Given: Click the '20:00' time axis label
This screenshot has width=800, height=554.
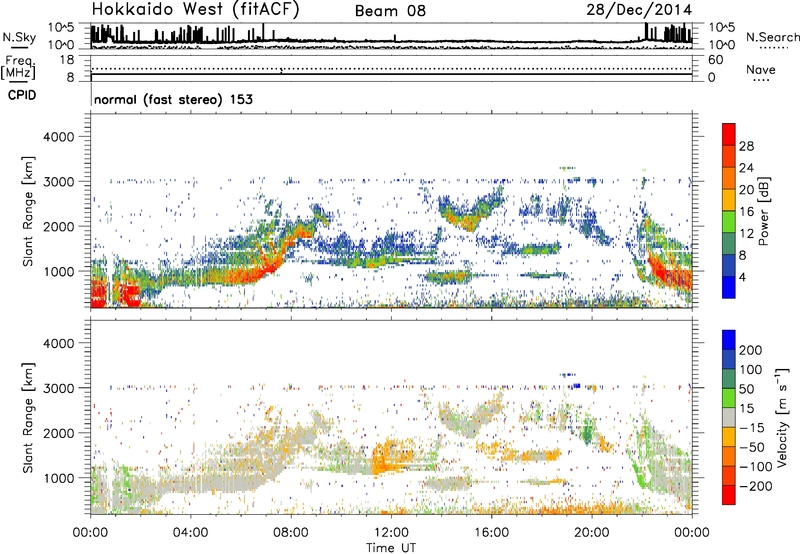Looking at the screenshot, I should tap(592, 533).
